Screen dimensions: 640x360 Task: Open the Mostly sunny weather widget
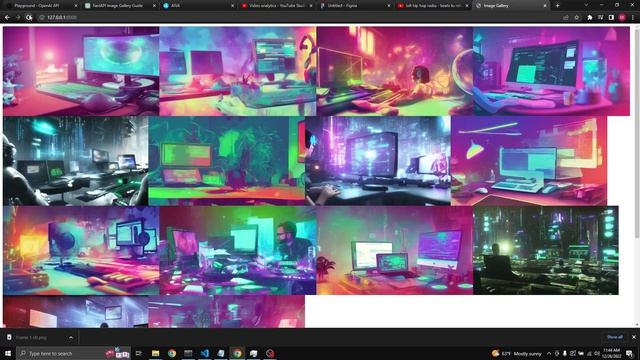517,353
